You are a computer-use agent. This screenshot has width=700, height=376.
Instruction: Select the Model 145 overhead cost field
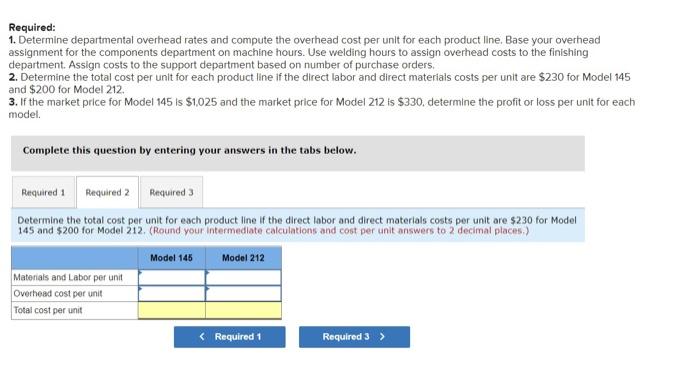point(172,294)
